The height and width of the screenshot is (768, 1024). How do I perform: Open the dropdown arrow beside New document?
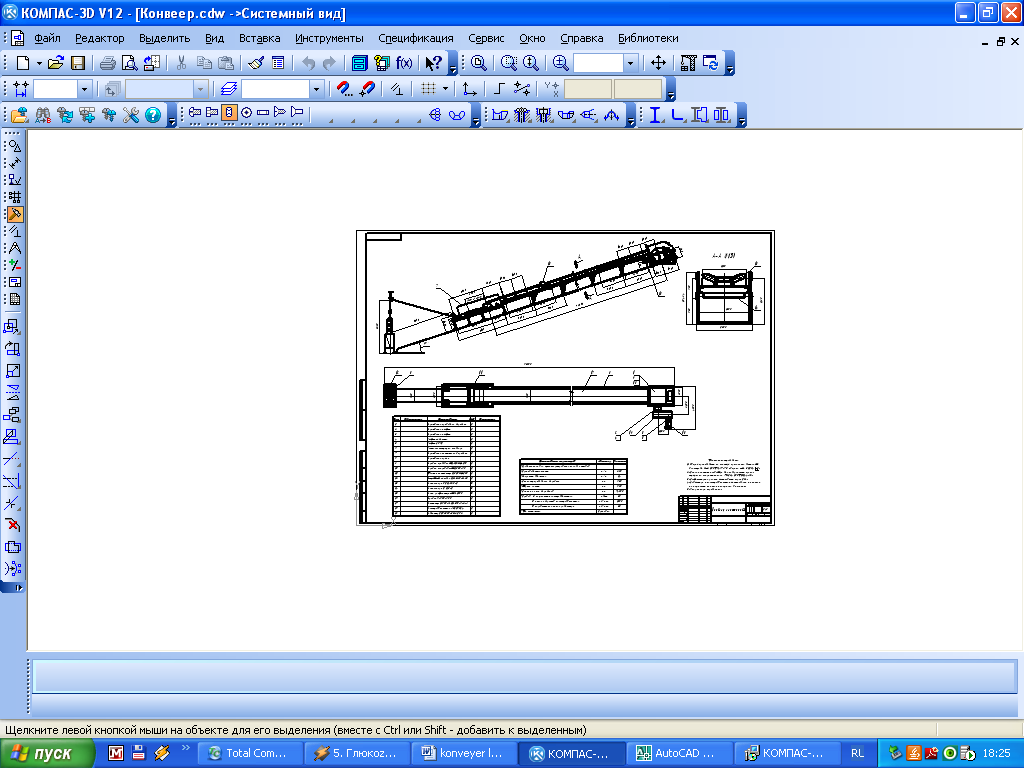[x=39, y=63]
